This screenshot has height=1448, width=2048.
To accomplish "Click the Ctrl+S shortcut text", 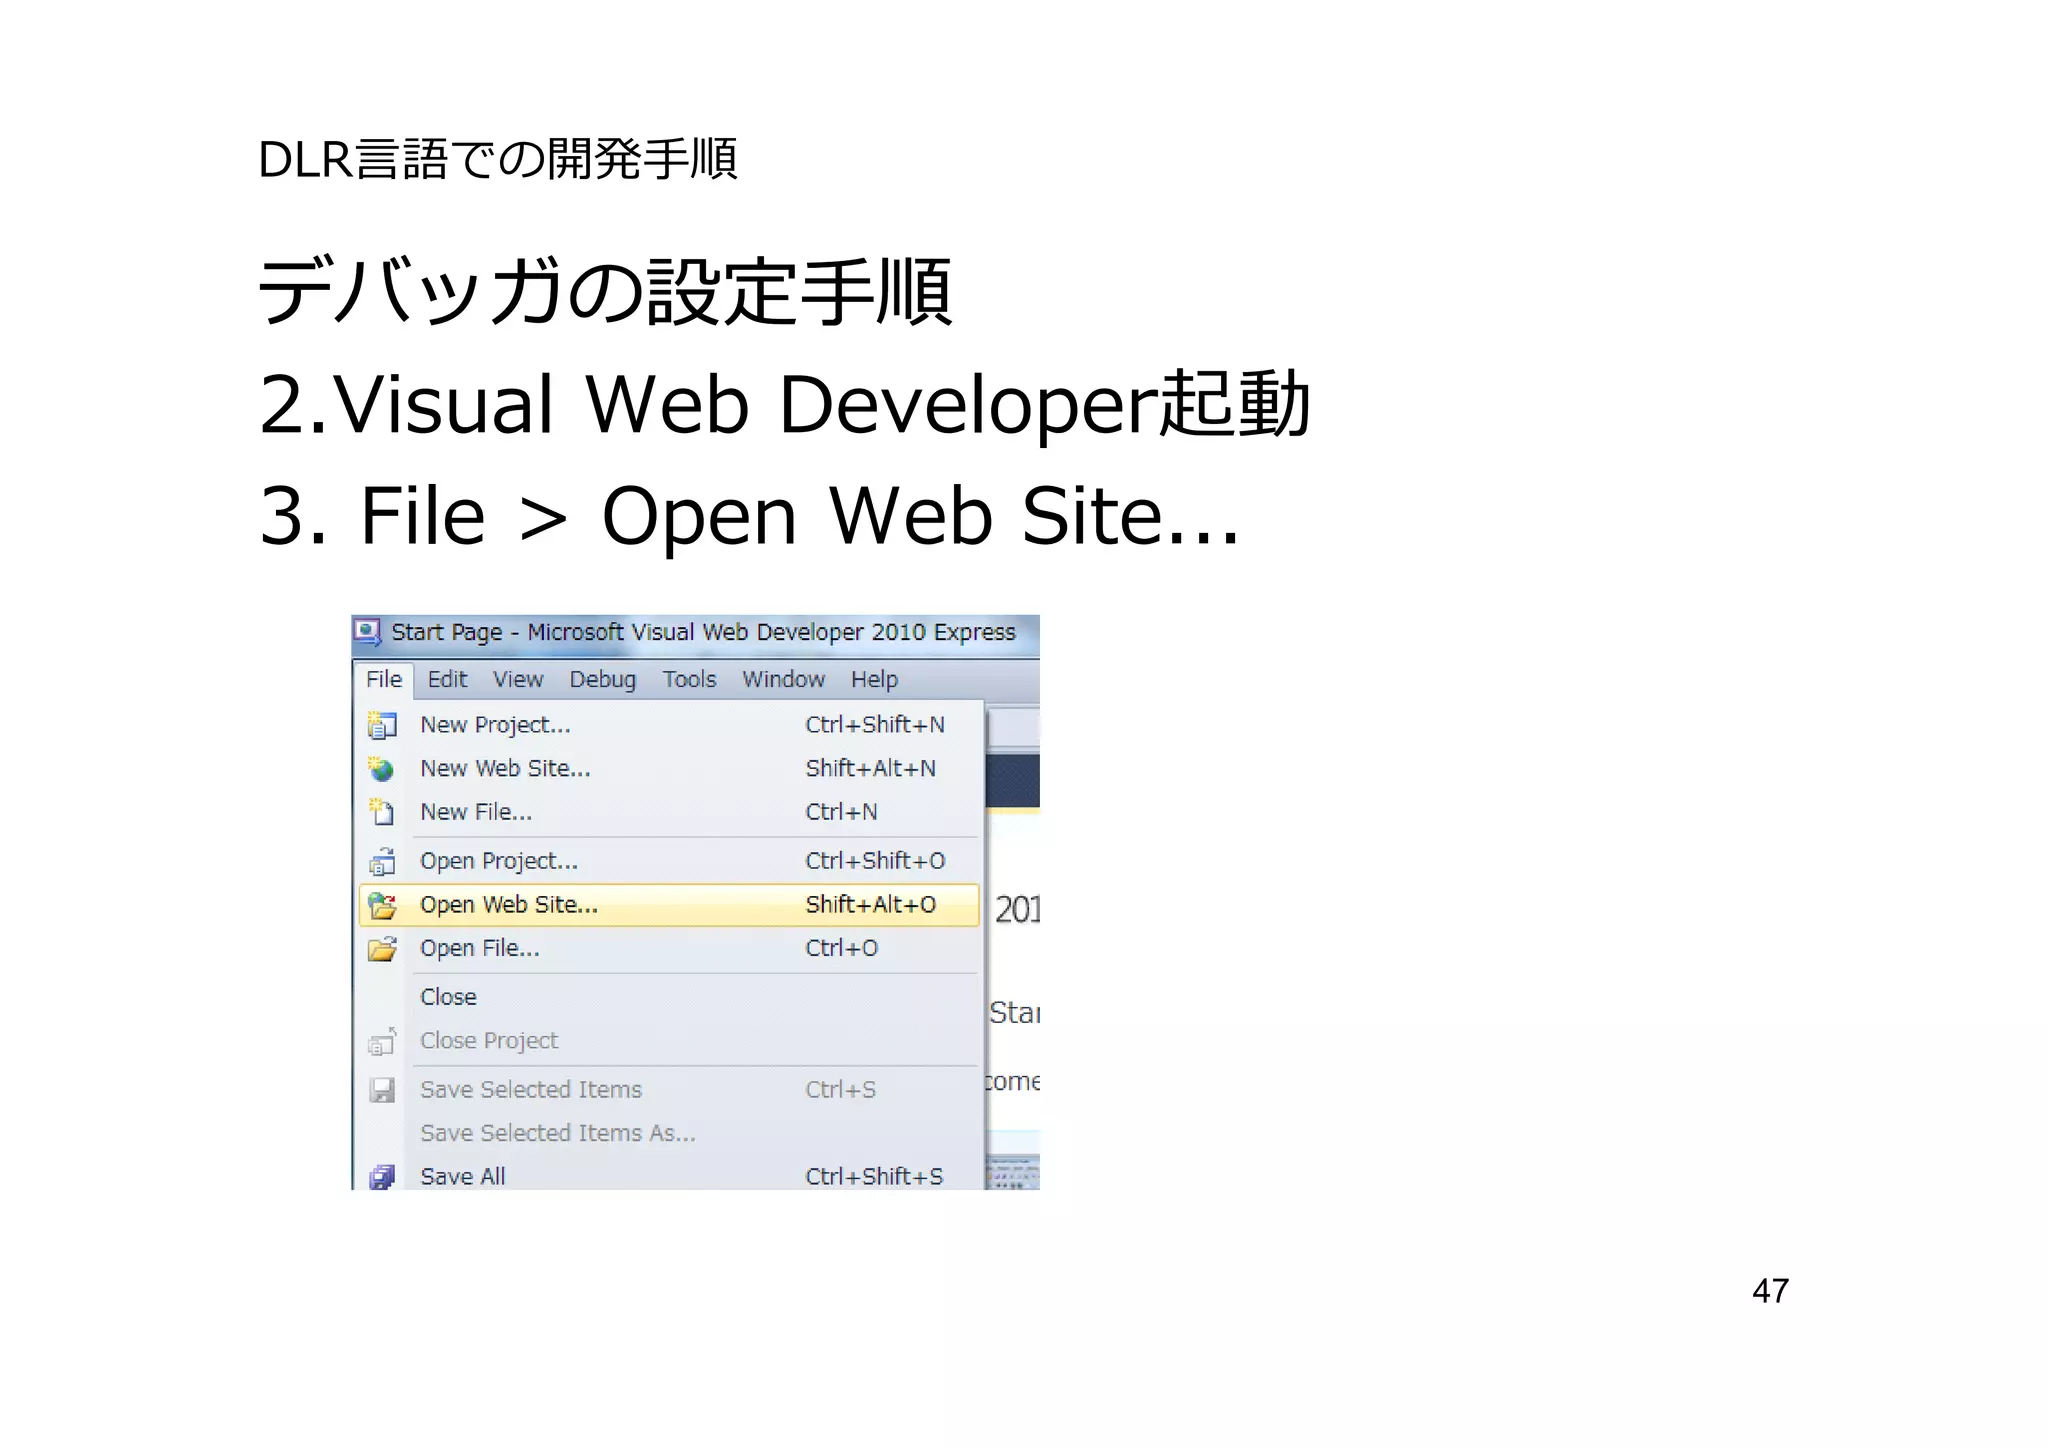I will coord(841,1090).
